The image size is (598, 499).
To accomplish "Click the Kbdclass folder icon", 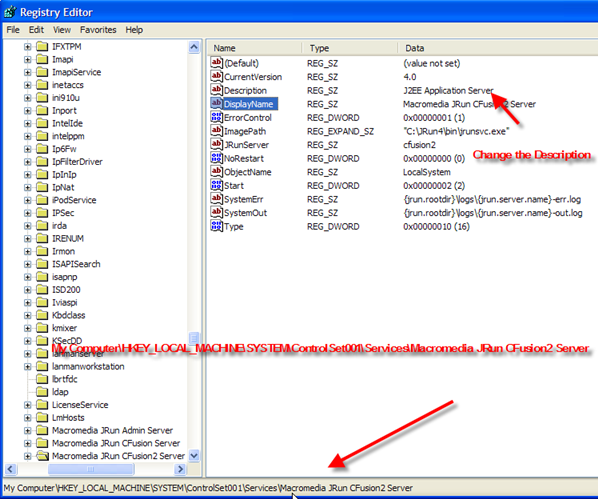I will point(42,315).
